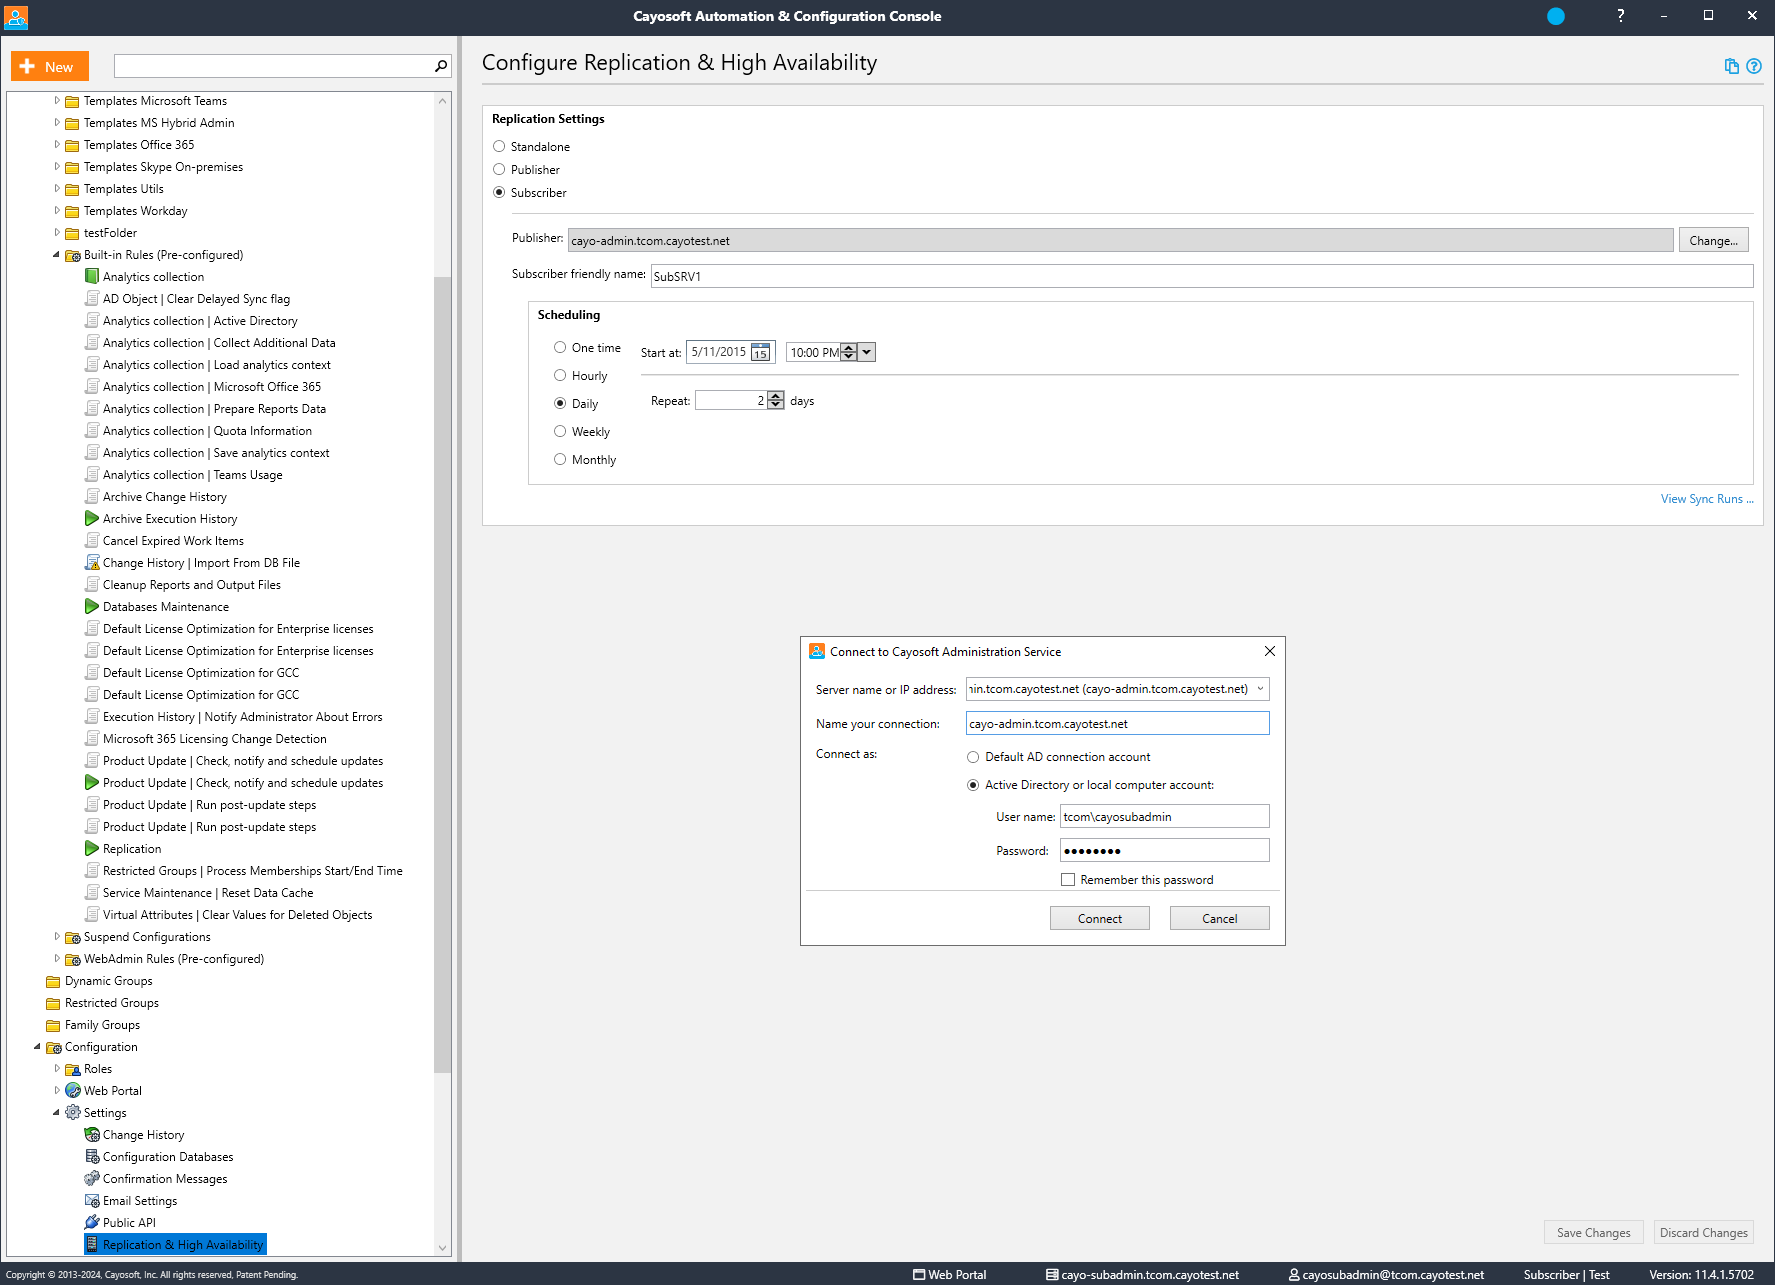This screenshot has width=1775, height=1285.
Task: Open Templates Office 365 folder
Action: click(139, 145)
